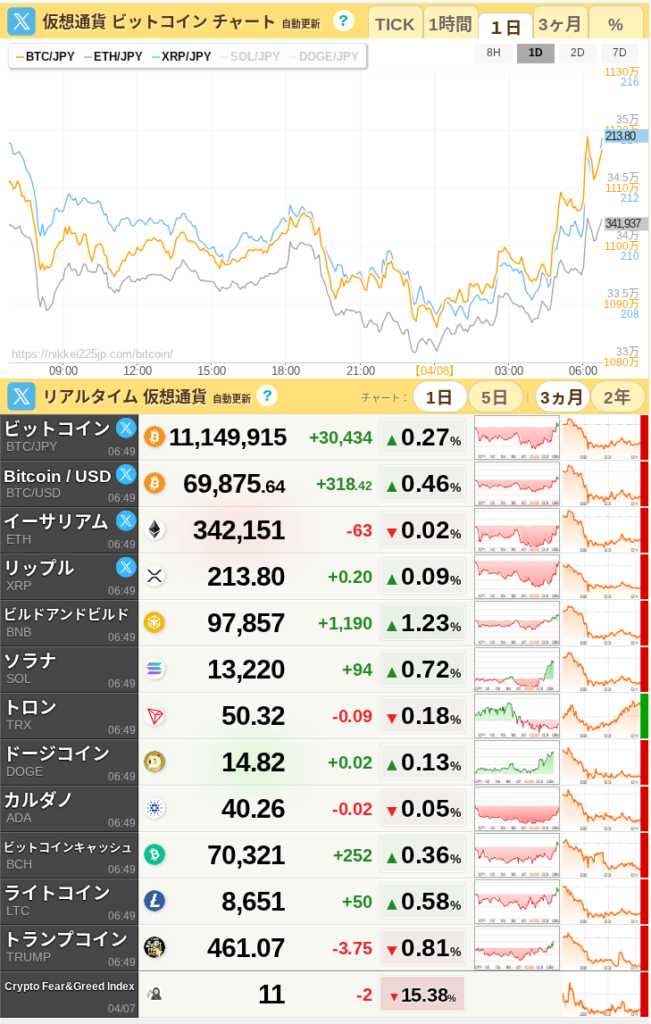Viewport: 651px width, 1024px height.
Task: Open the help question mark next to 自動更新 in chart header
Action: point(342,21)
